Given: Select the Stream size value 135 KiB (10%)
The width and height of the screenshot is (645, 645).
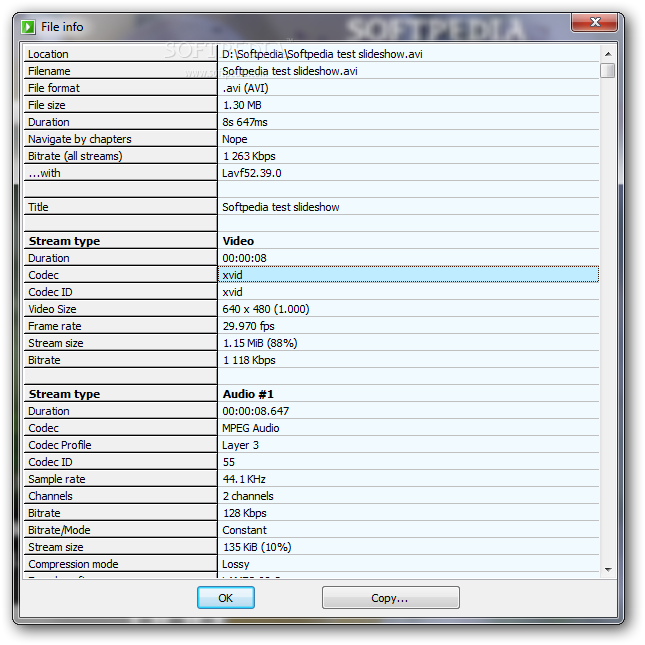Looking at the screenshot, I should pyautogui.click(x=257, y=547).
